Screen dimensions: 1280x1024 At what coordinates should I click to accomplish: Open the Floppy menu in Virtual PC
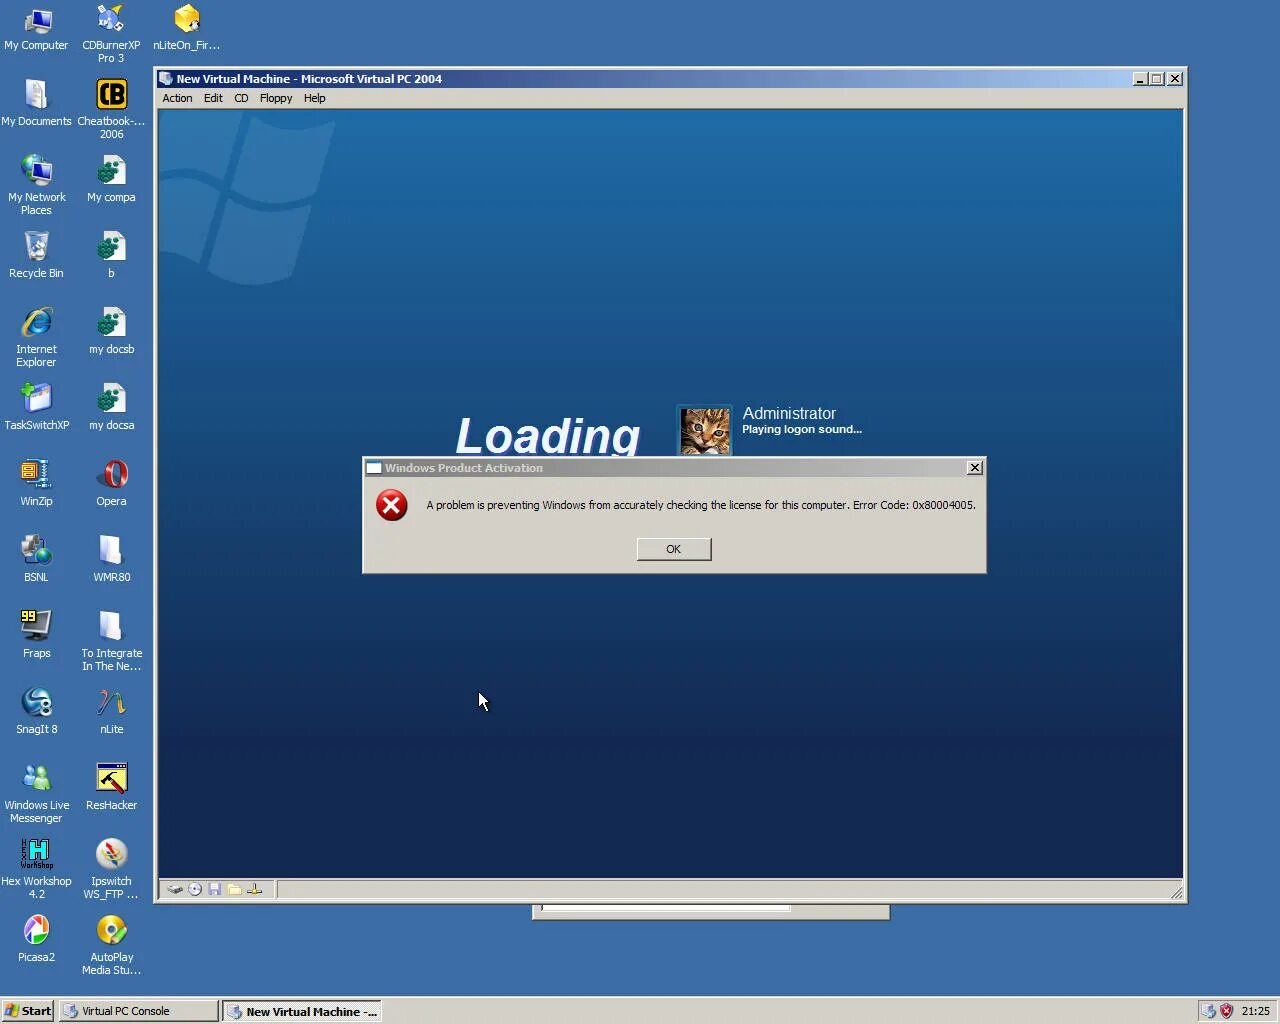(276, 98)
